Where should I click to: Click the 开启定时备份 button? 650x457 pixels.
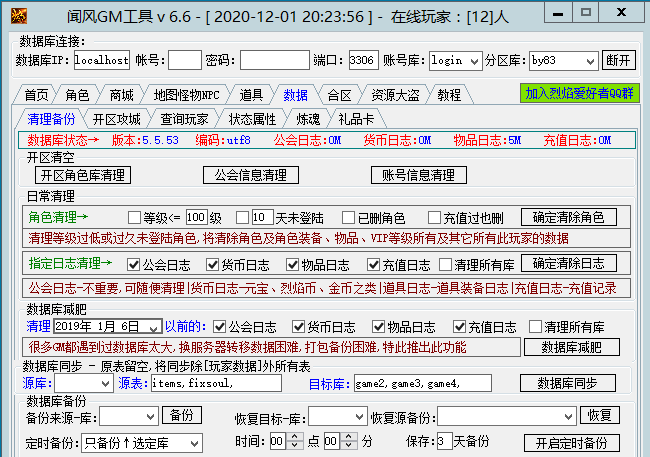(572, 443)
